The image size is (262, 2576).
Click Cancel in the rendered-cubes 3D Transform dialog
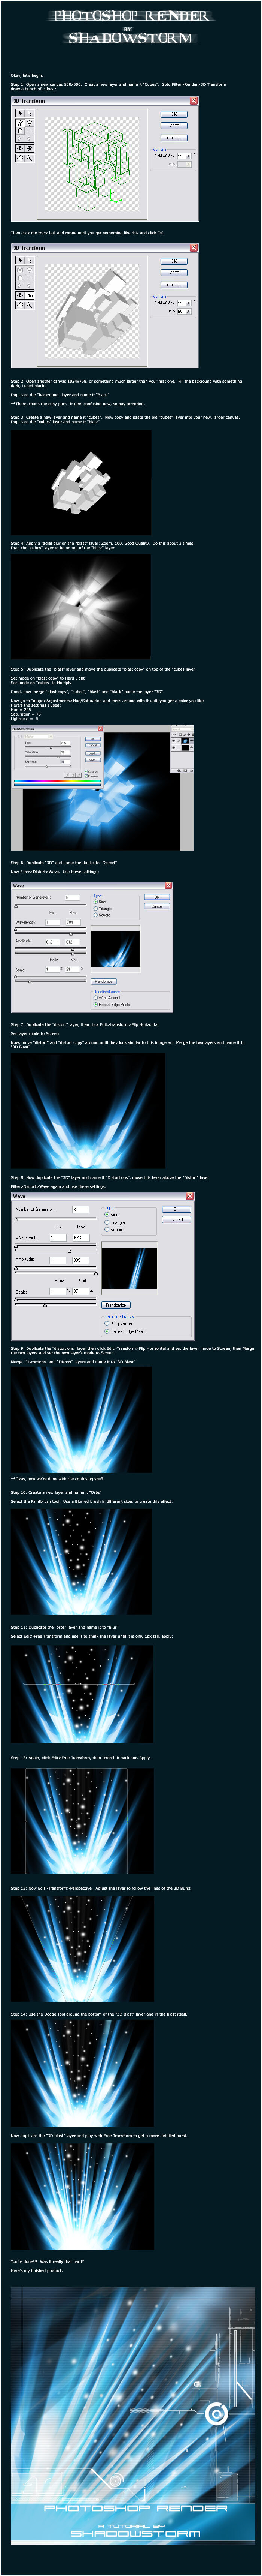click(x=174, y=272)
